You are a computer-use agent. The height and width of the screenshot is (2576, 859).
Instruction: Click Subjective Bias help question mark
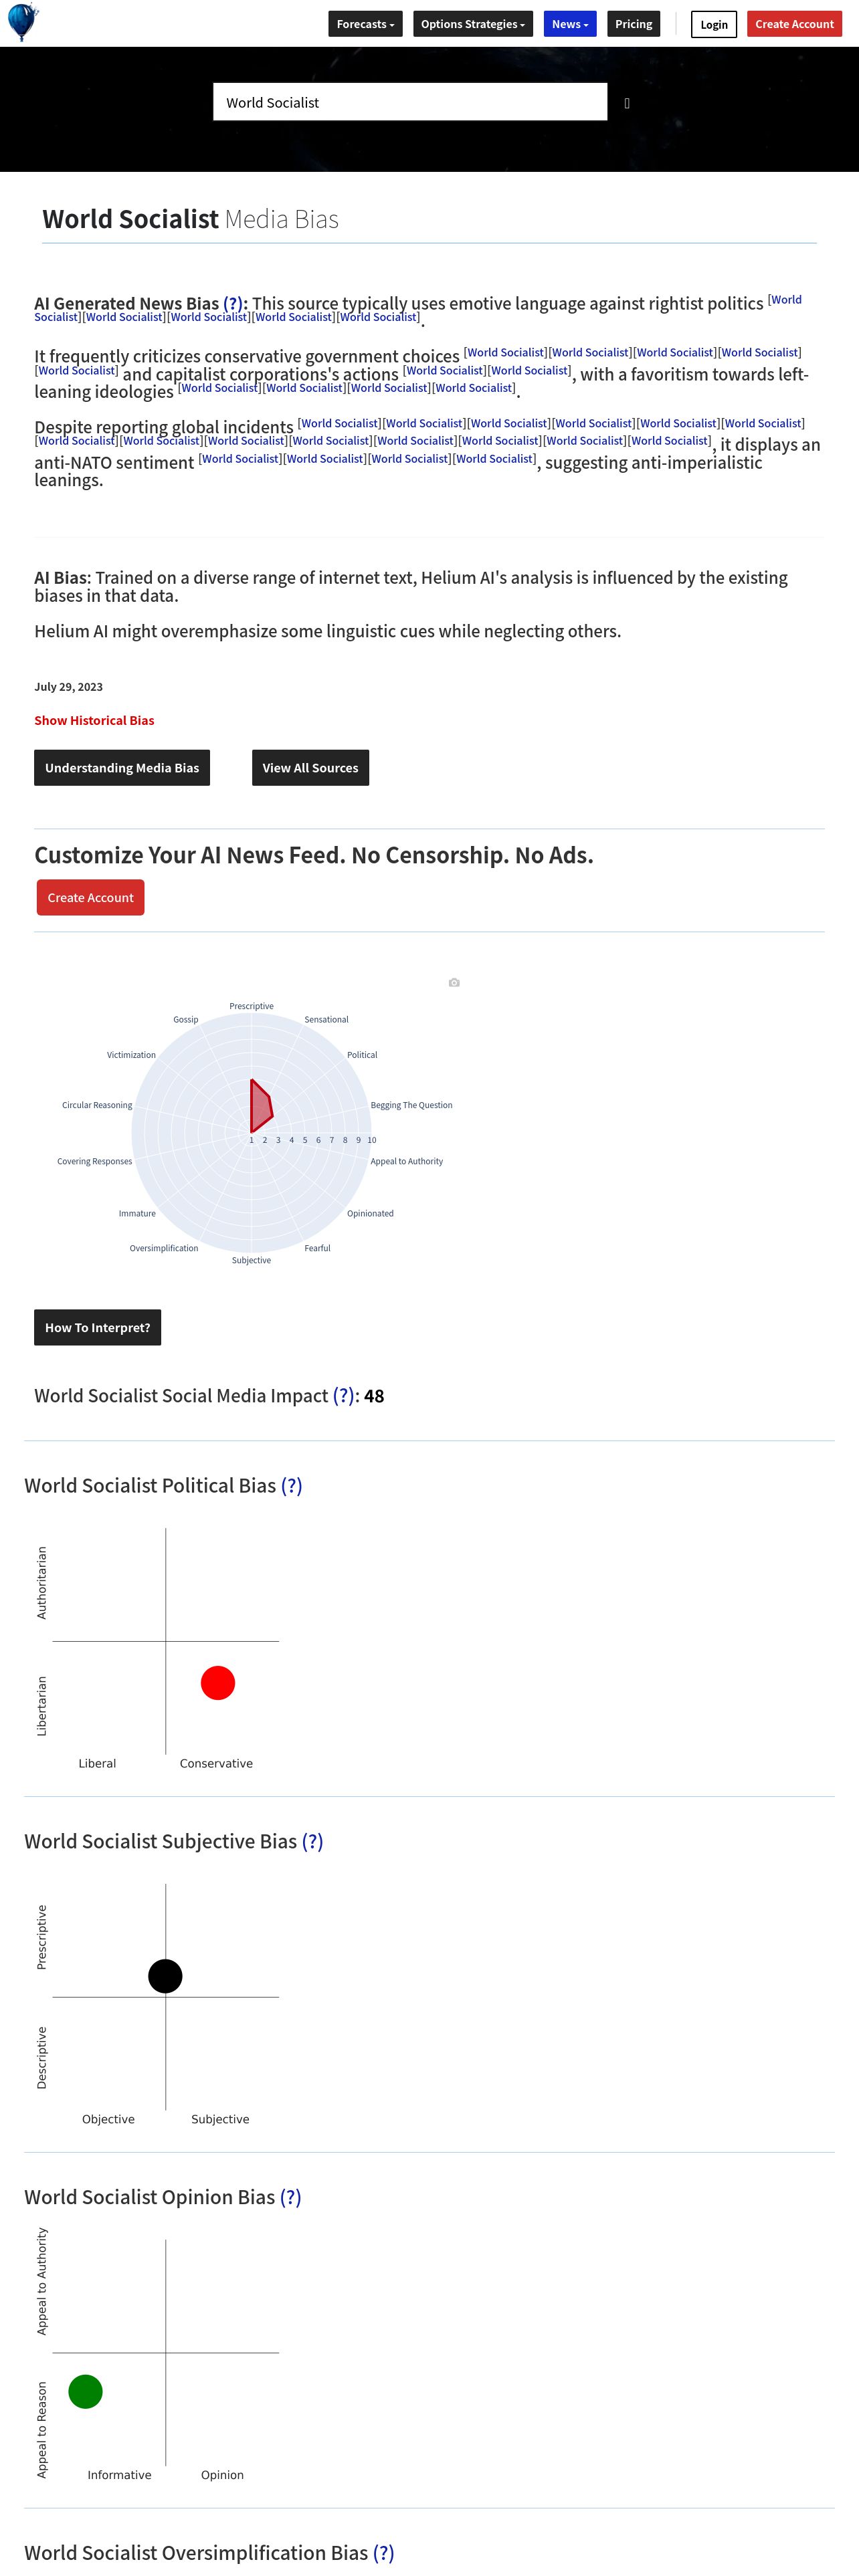tap(312, 1842)
